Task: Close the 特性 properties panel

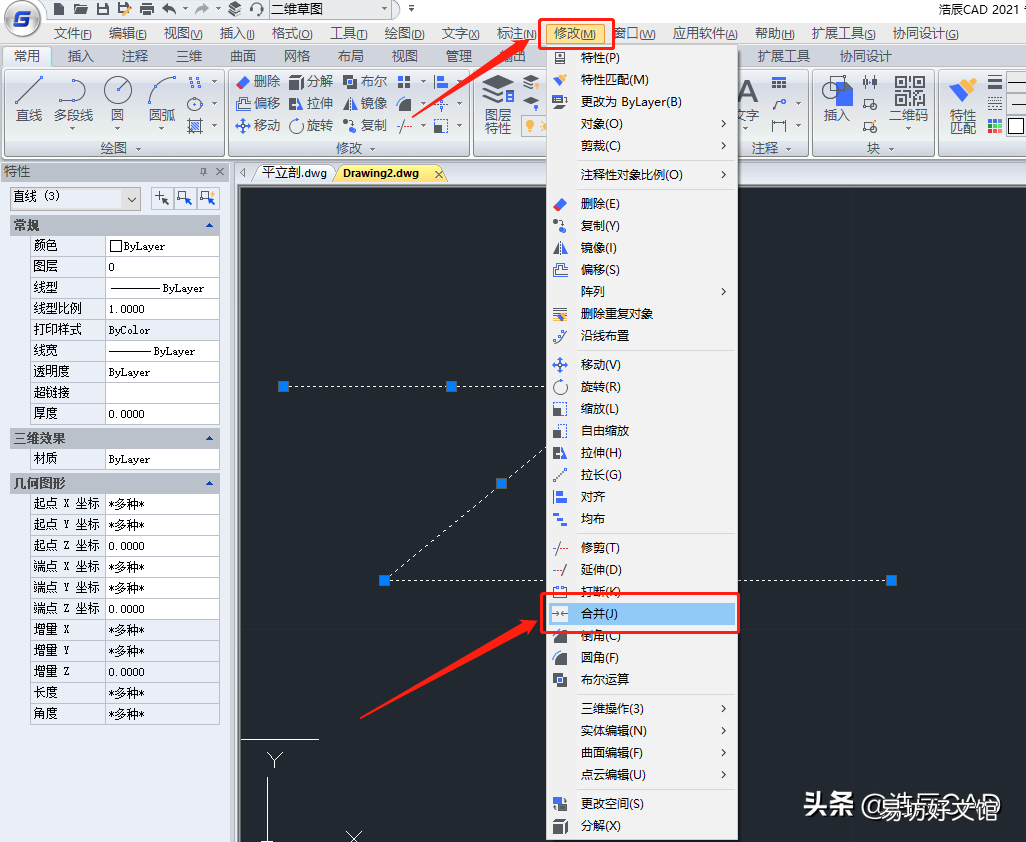Action: click(x=221, y=171)
